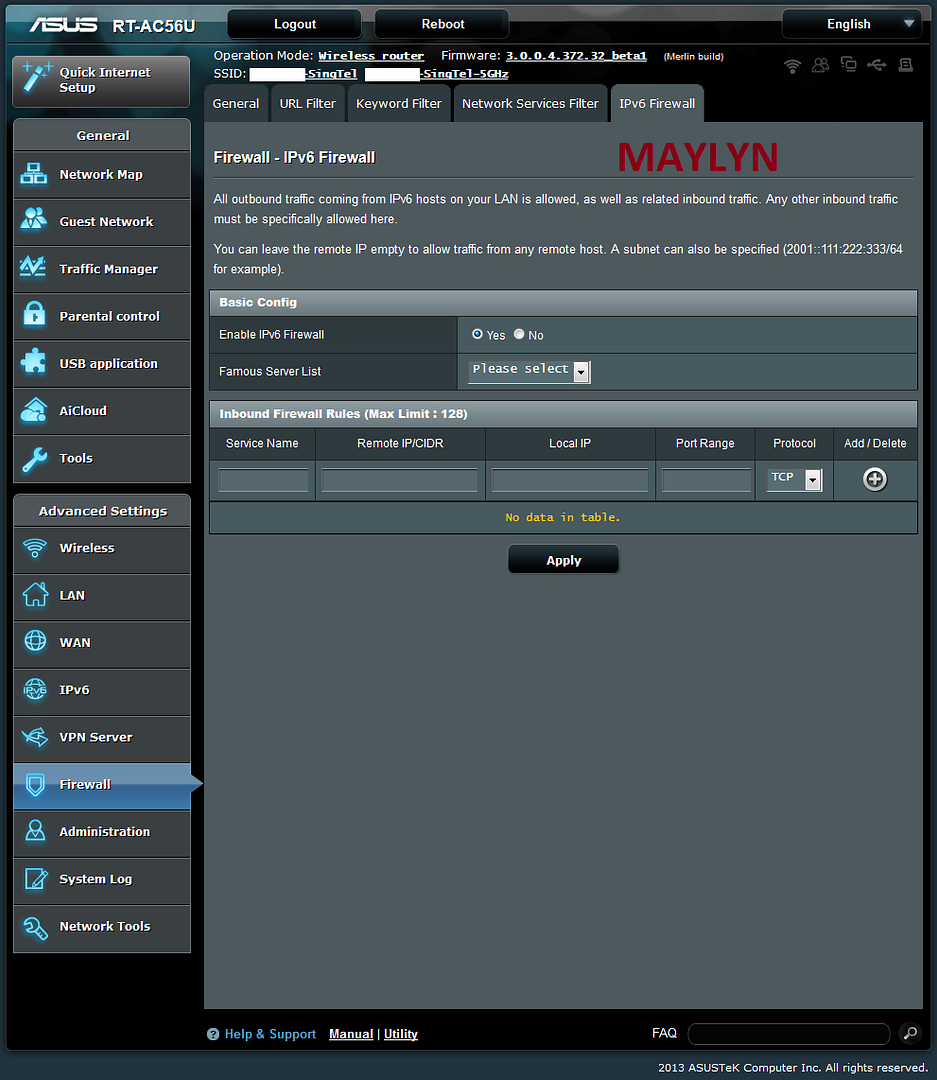Click the Apply button
Viewport: 937px width, 1080px height.
tap(563, 560)
